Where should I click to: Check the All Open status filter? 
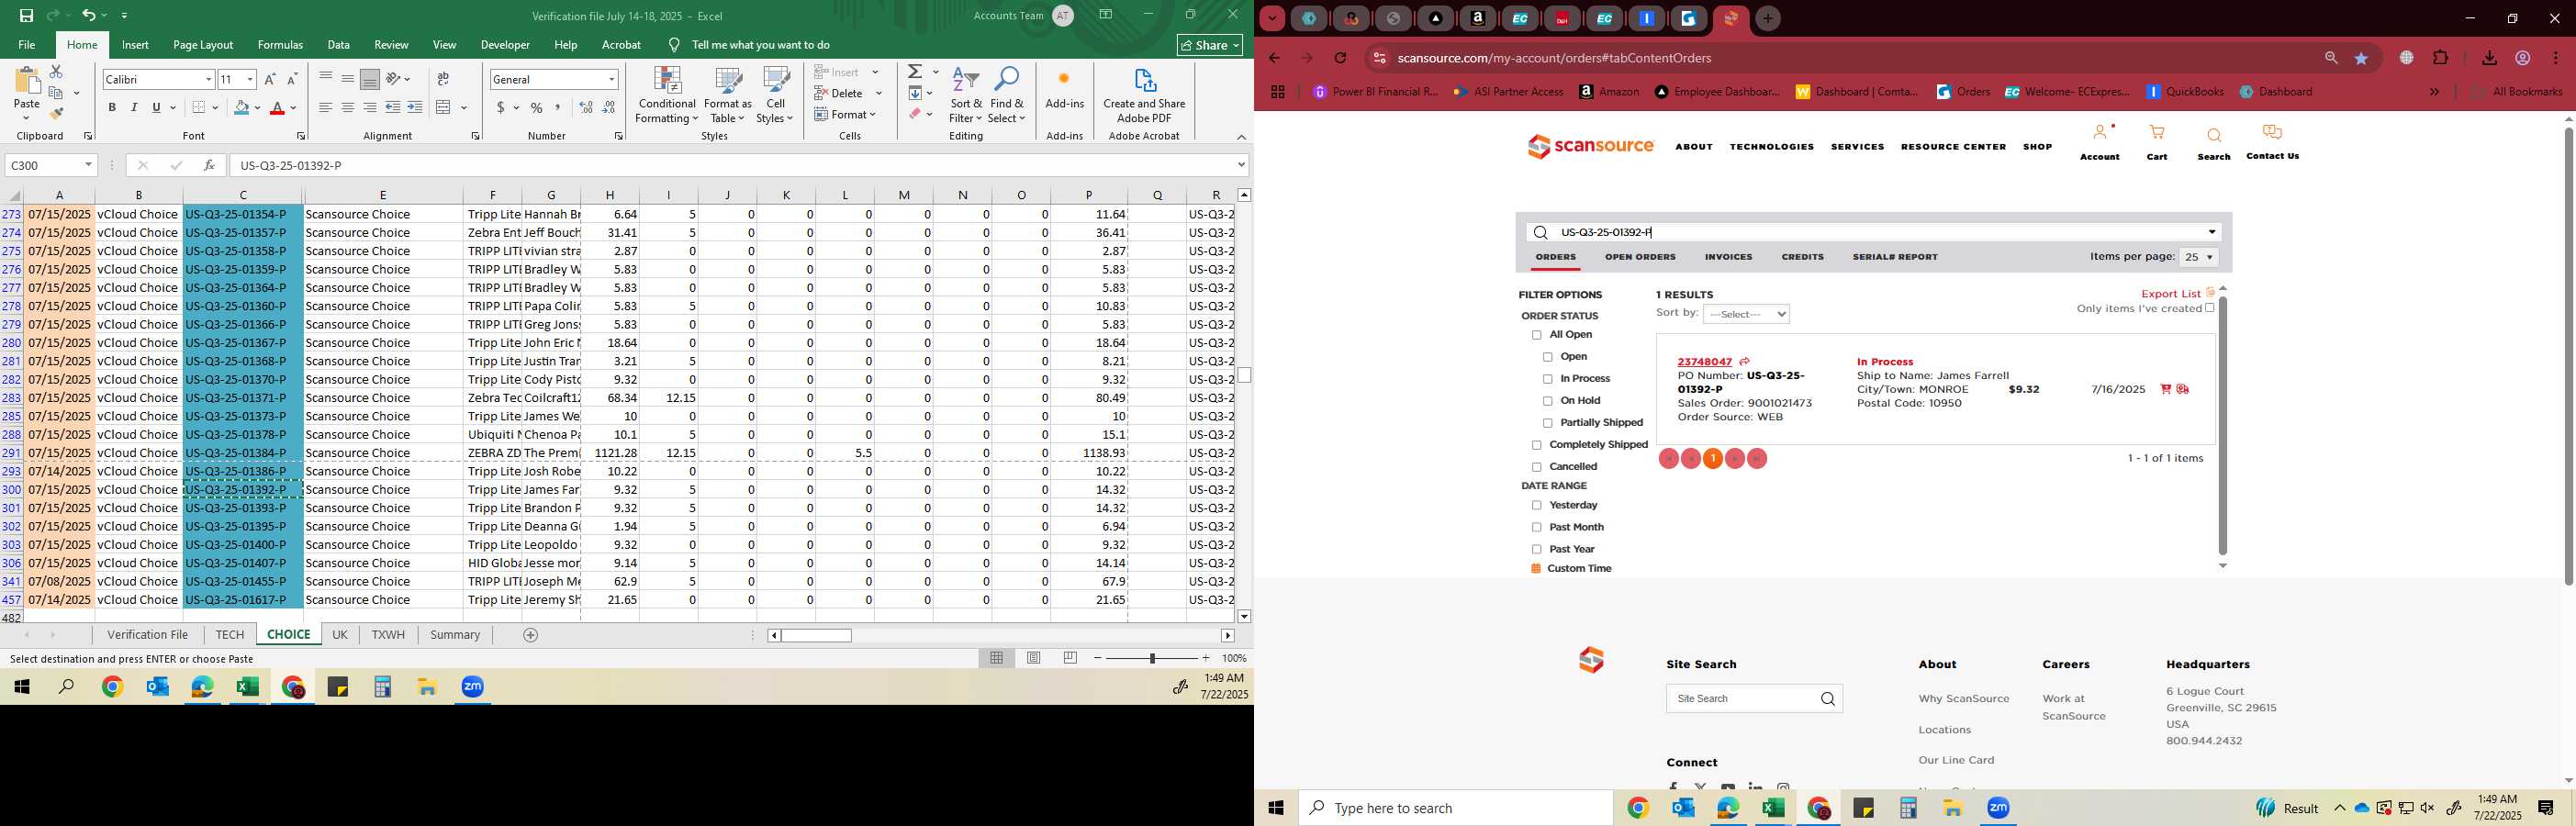(x=1537, y=335)
